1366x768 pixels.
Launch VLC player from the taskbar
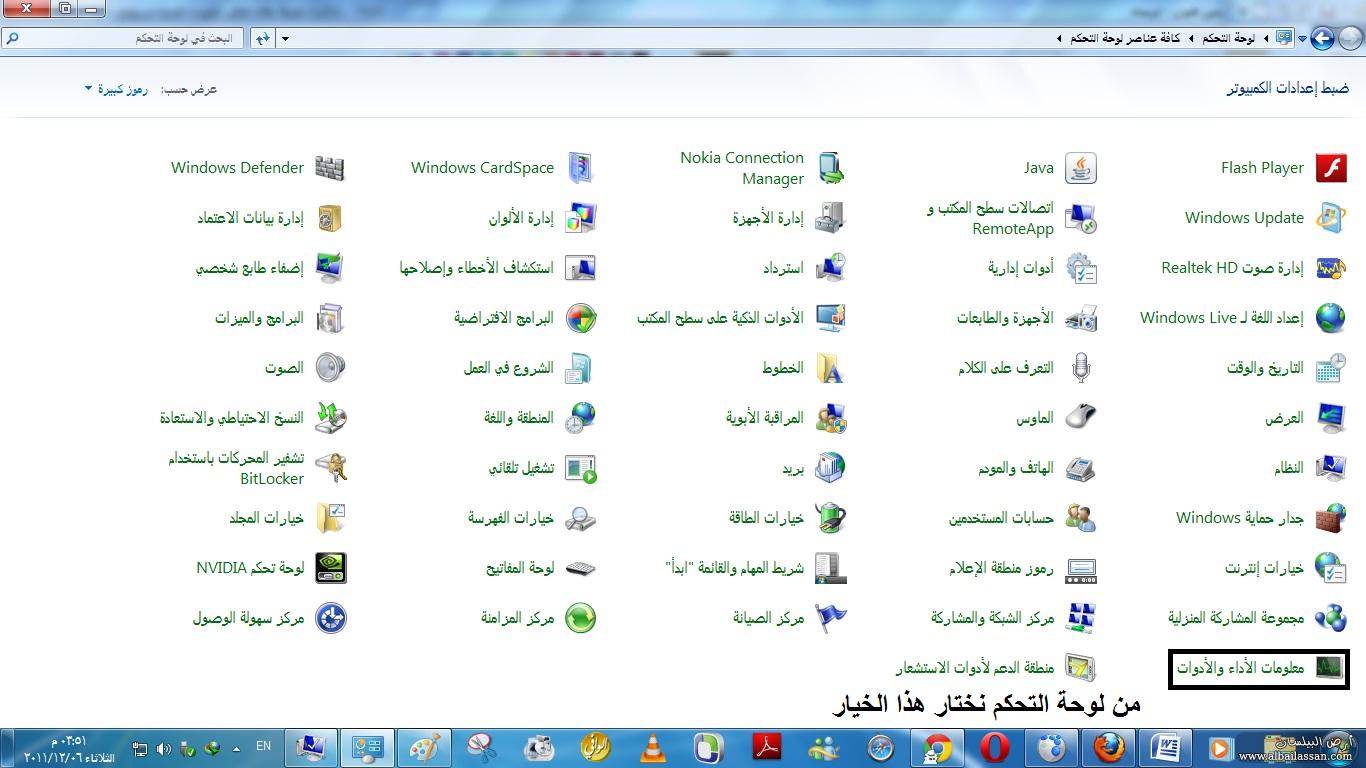tap(652, 746)
